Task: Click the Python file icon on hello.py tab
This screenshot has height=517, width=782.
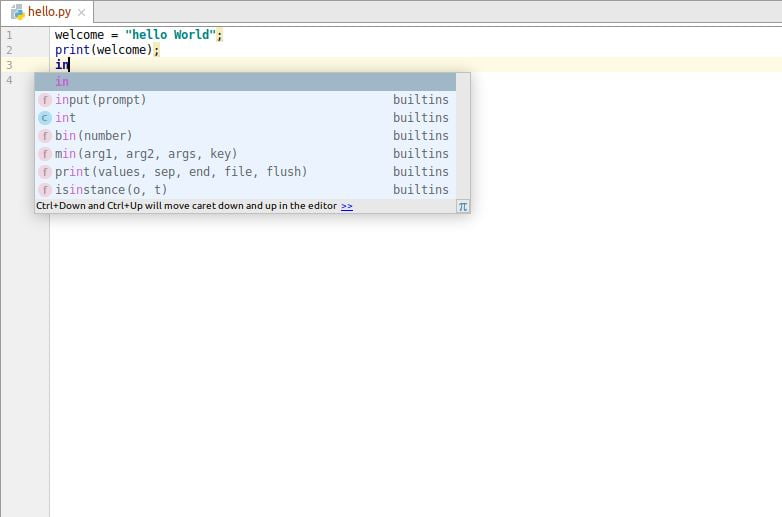Action: [17, 11]
